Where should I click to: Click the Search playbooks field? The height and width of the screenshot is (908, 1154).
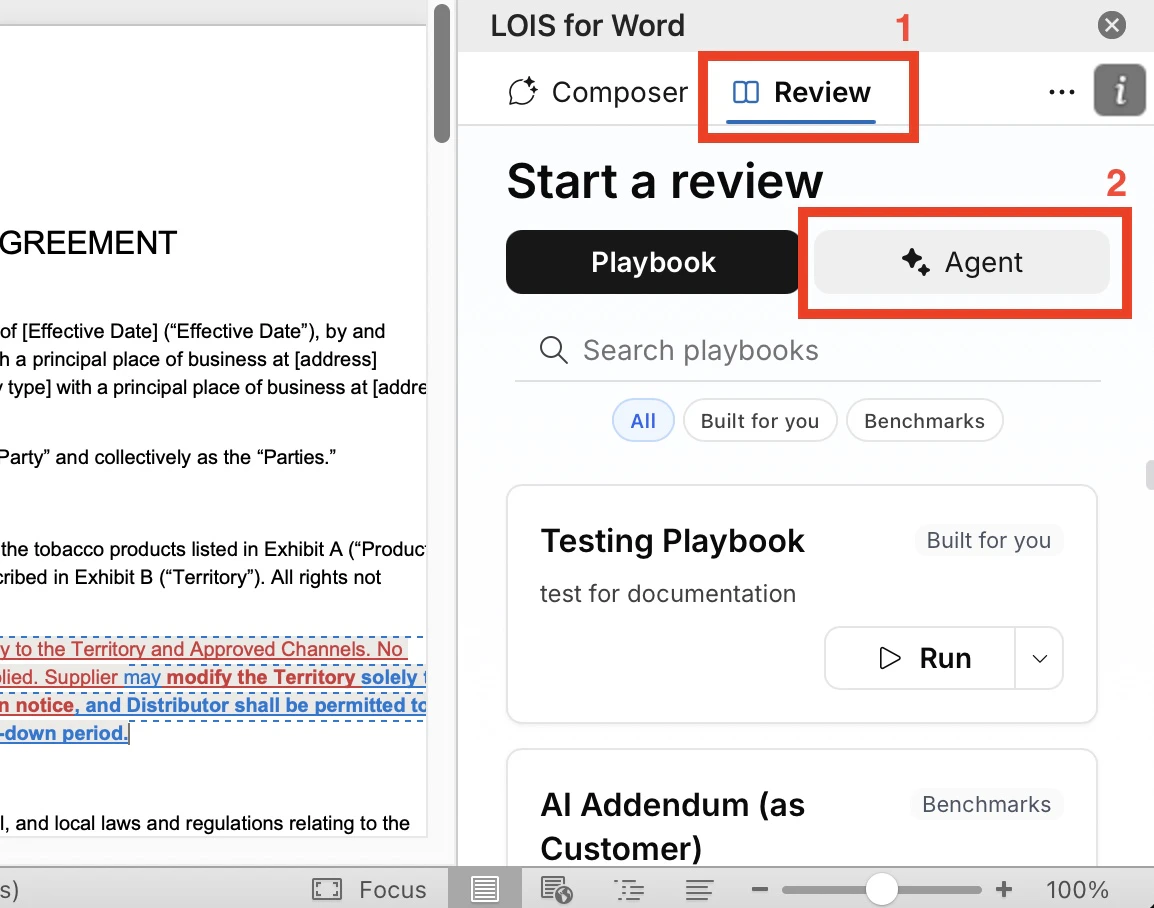click(807, 350)
